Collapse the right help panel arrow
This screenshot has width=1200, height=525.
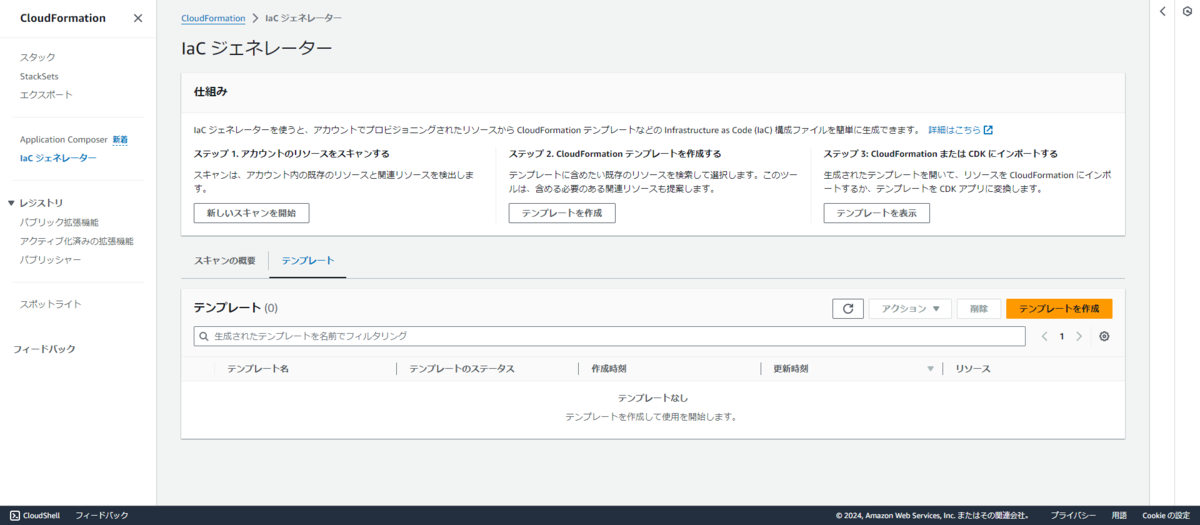[x=1162, y=11]
